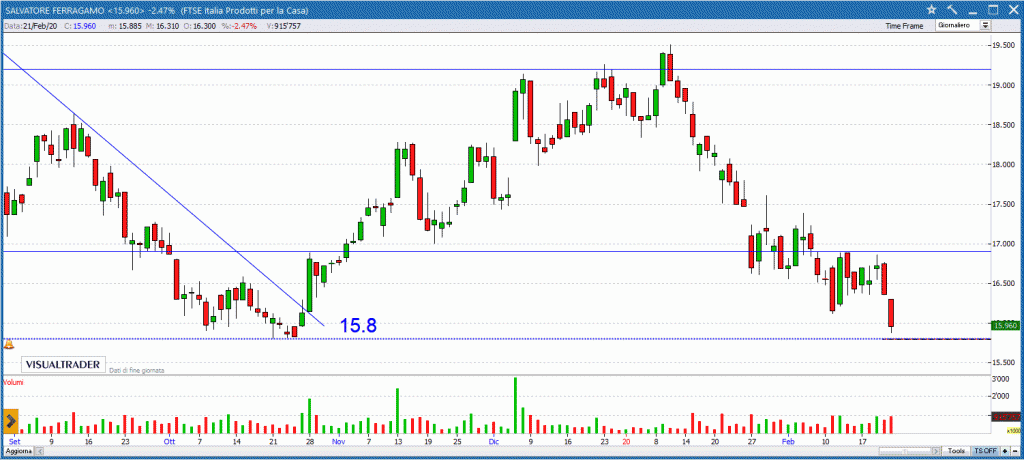
Task: Click the horizontal scrollbar thumb near Tools
Action: (x=905, y=451)
